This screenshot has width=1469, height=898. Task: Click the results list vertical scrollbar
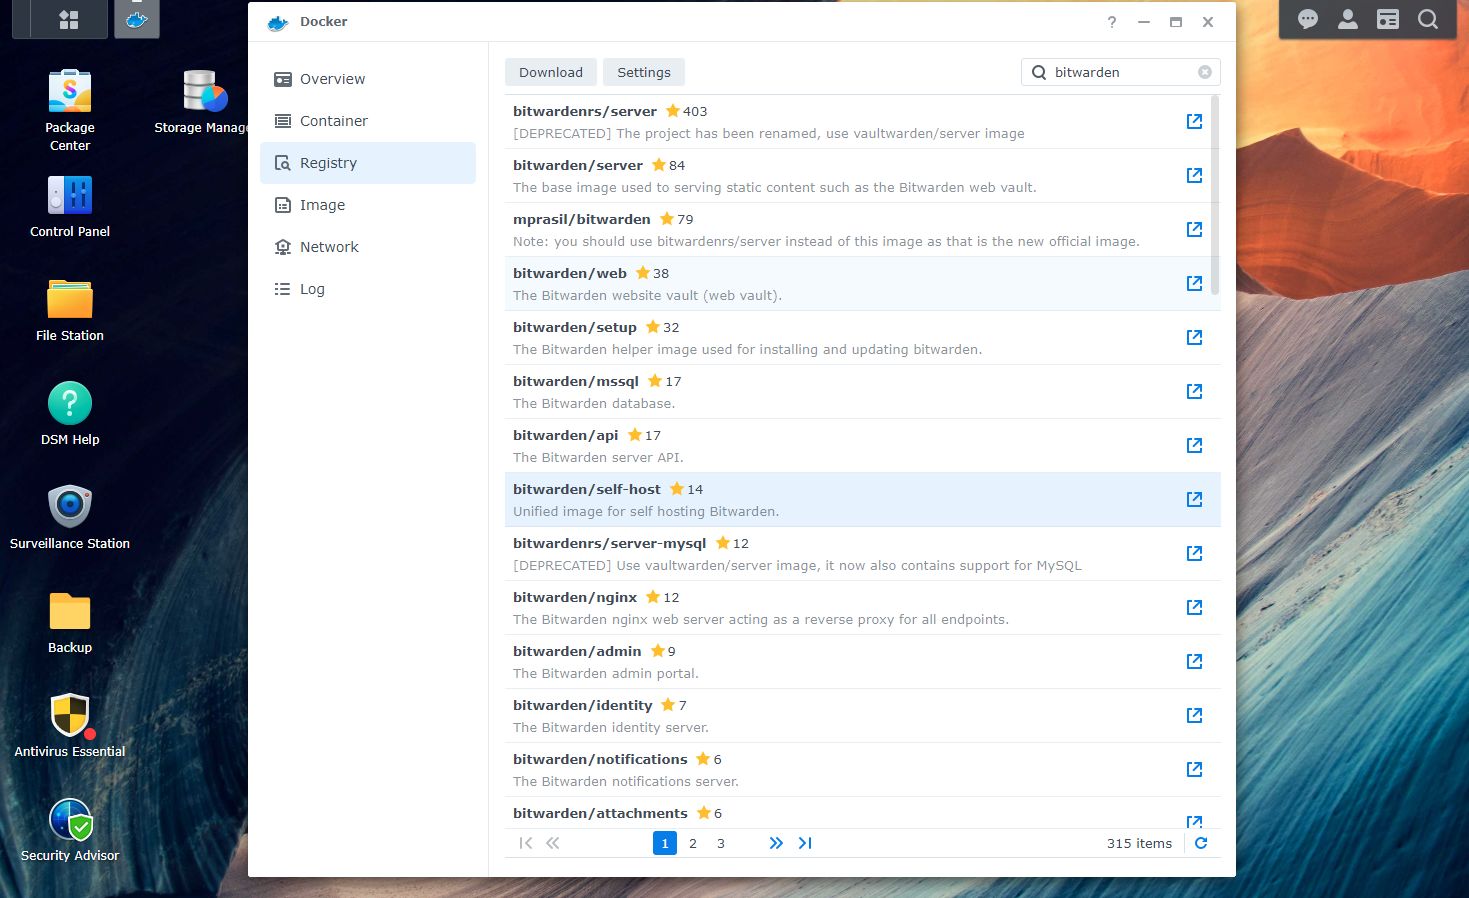click(x=1215, y=195)
